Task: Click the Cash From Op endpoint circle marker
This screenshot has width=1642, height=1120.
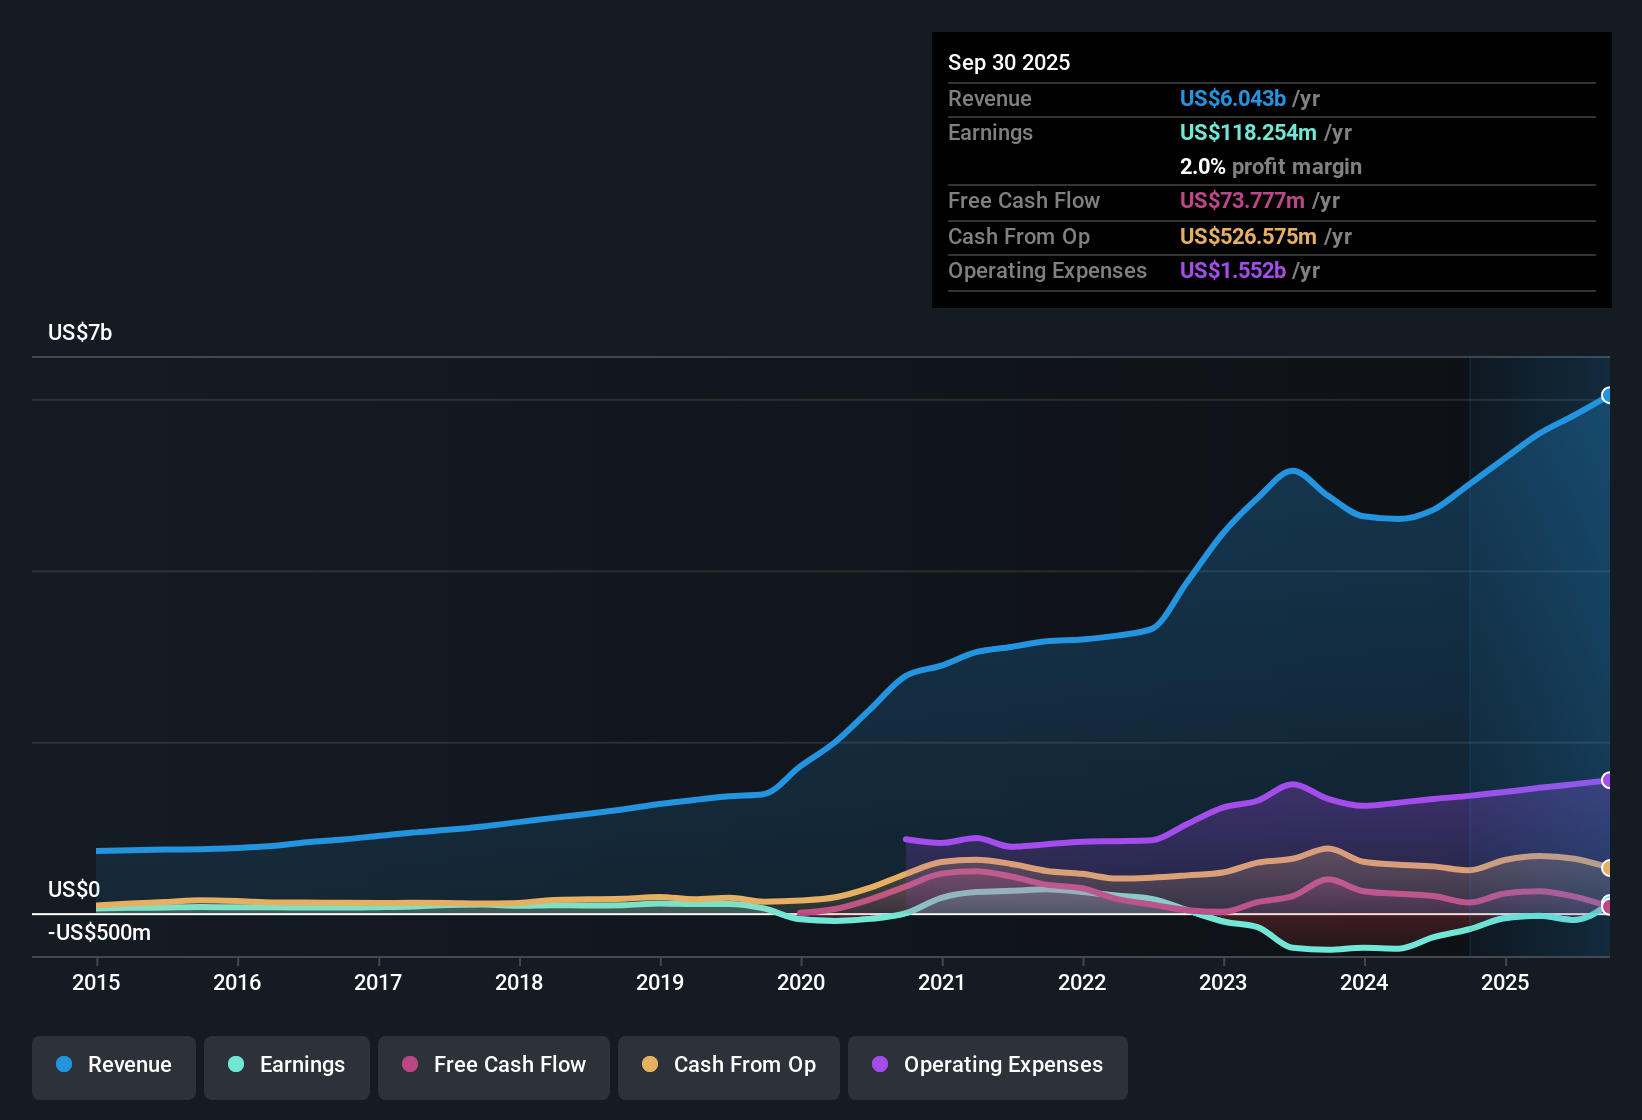Action: [1607, 868]
